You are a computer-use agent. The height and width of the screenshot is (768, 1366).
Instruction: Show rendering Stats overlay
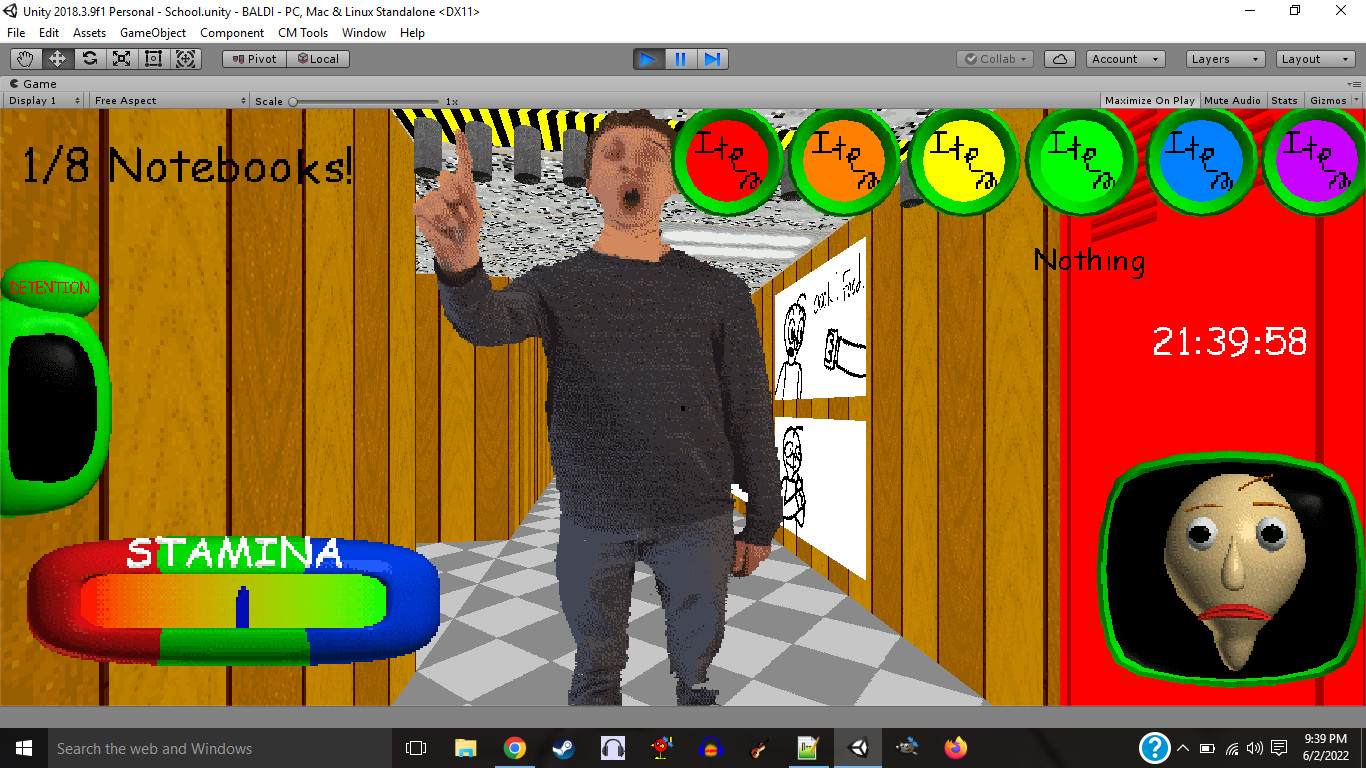[1285, 100]
